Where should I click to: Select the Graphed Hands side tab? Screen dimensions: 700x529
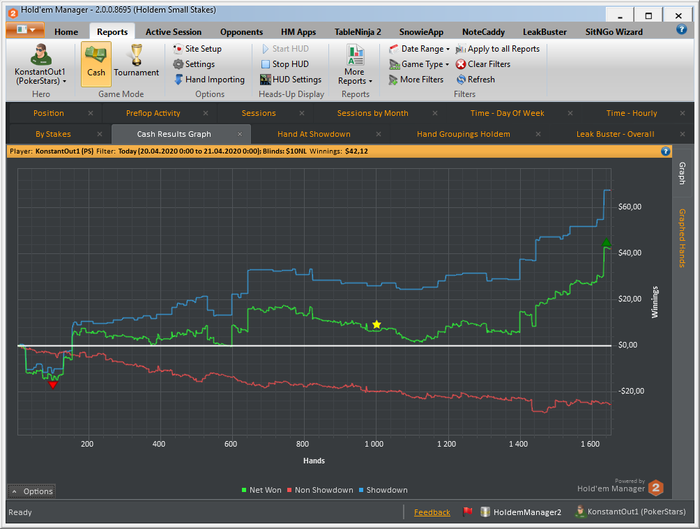coord(682,238)
